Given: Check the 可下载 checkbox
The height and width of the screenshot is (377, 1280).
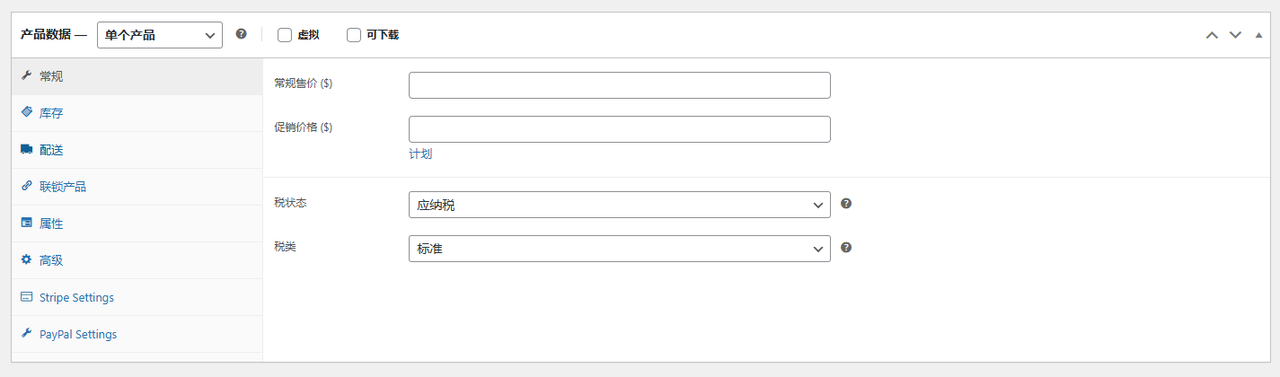Looking at the screenshot, I should (354, 35).
